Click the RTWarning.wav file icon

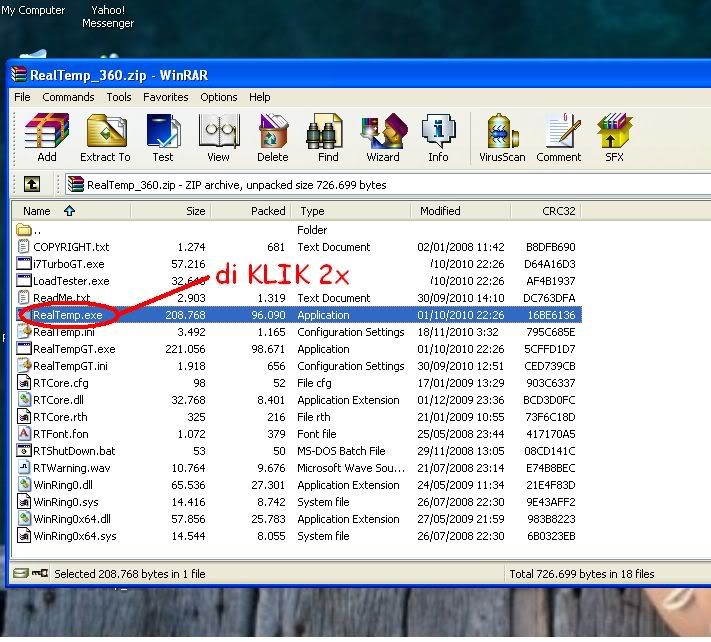click(x=24, y=467)
